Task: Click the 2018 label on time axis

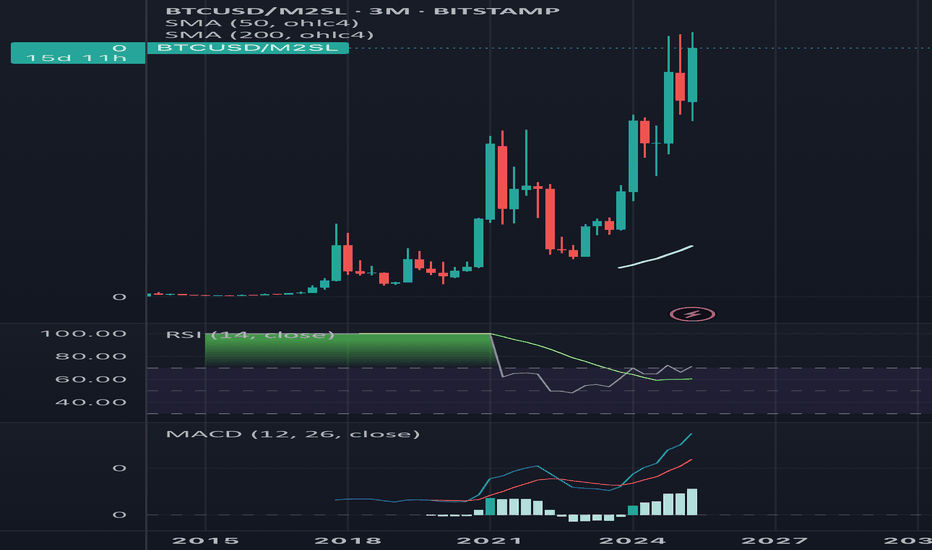Action: point(348,540)
